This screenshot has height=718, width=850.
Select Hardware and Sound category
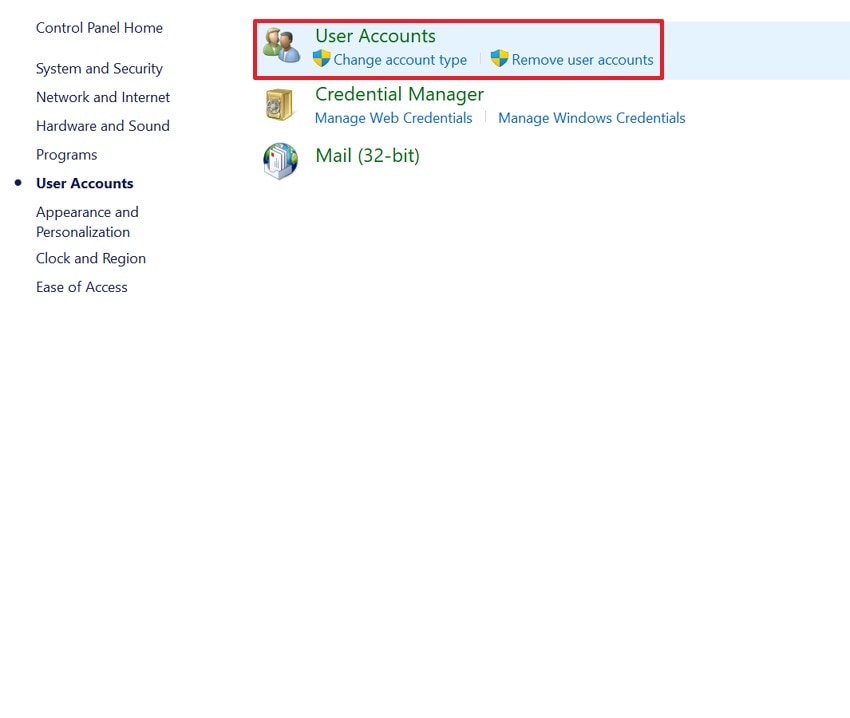tap(103, 126)
